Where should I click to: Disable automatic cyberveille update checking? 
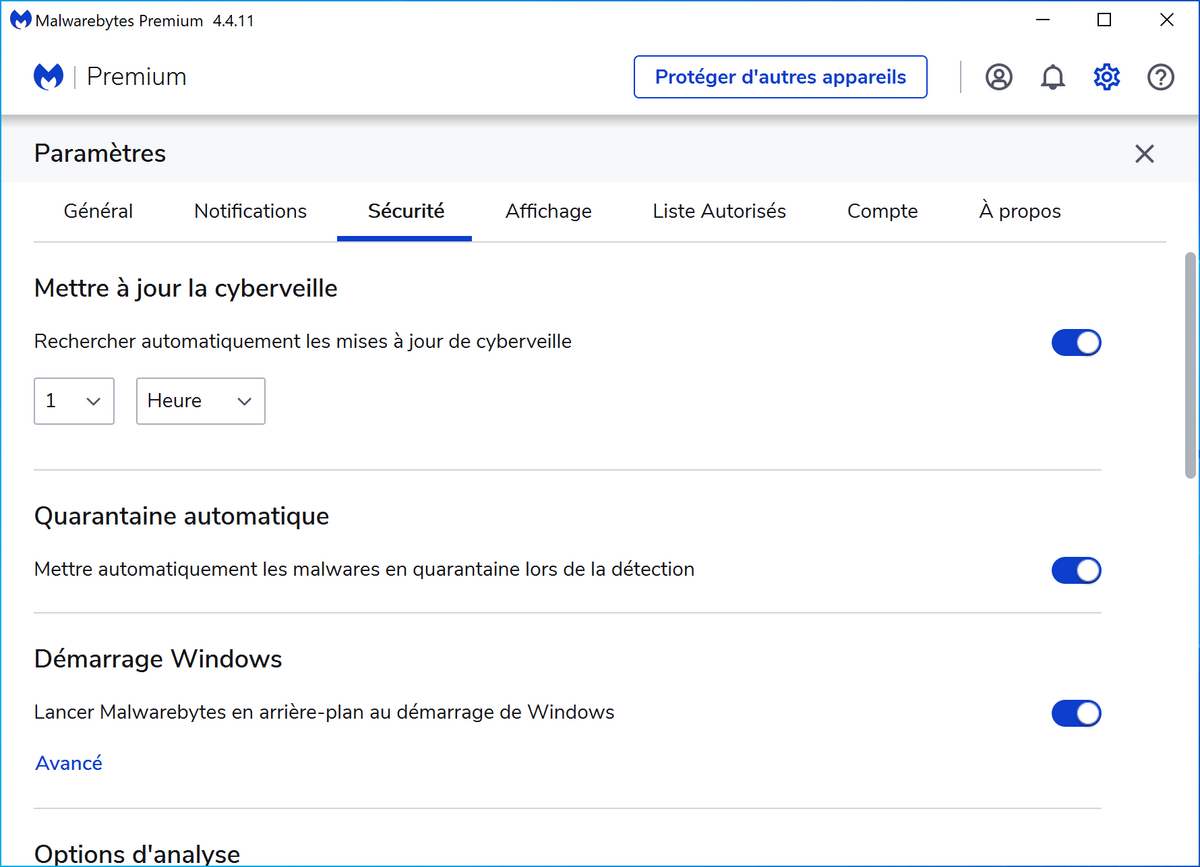point(1076,342)
